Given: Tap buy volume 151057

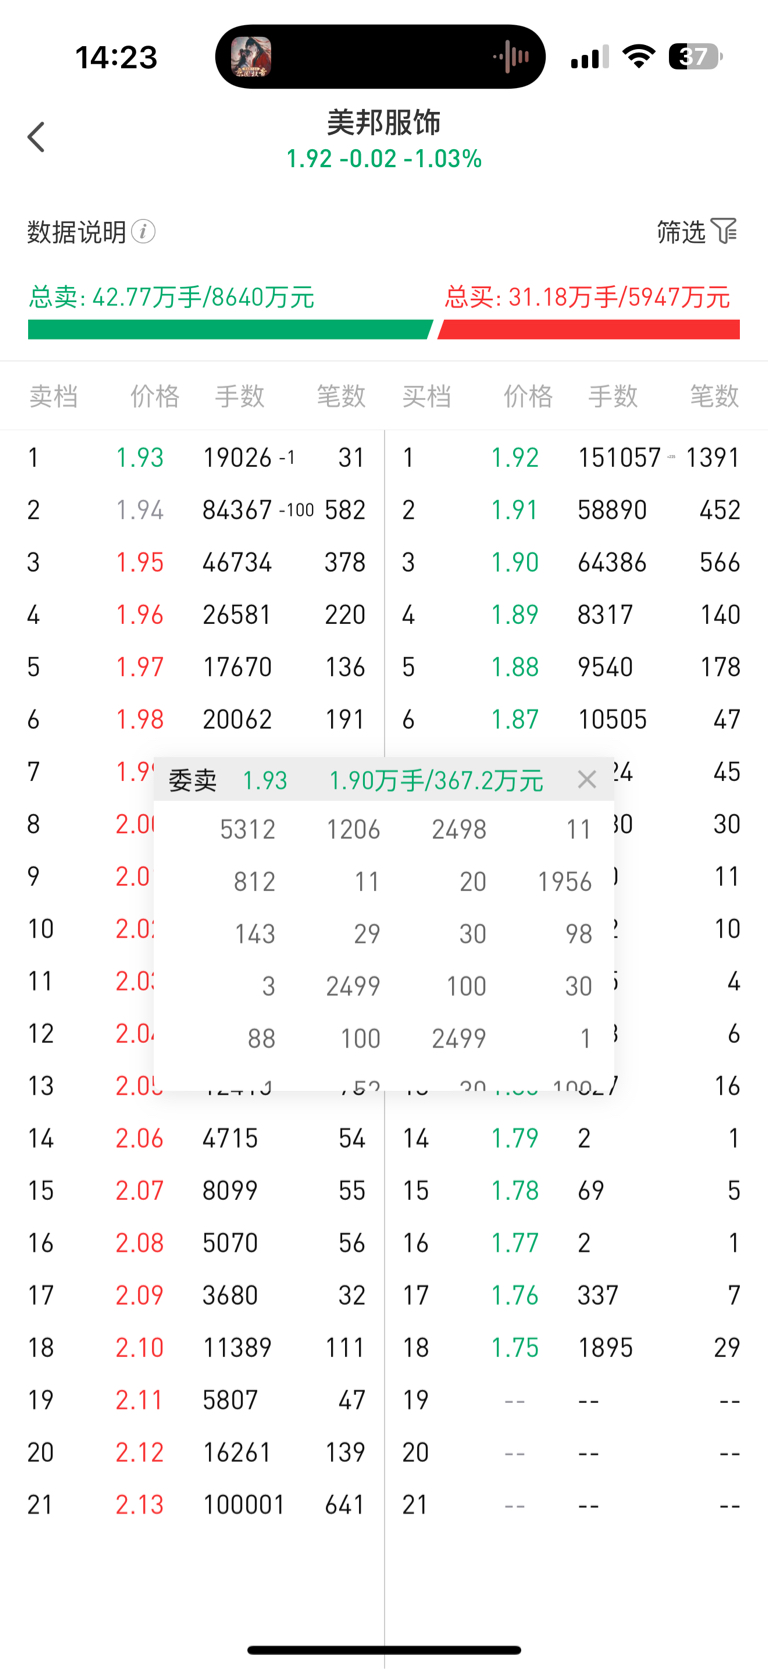Looking at the screenshot, I should coord(619,458).
